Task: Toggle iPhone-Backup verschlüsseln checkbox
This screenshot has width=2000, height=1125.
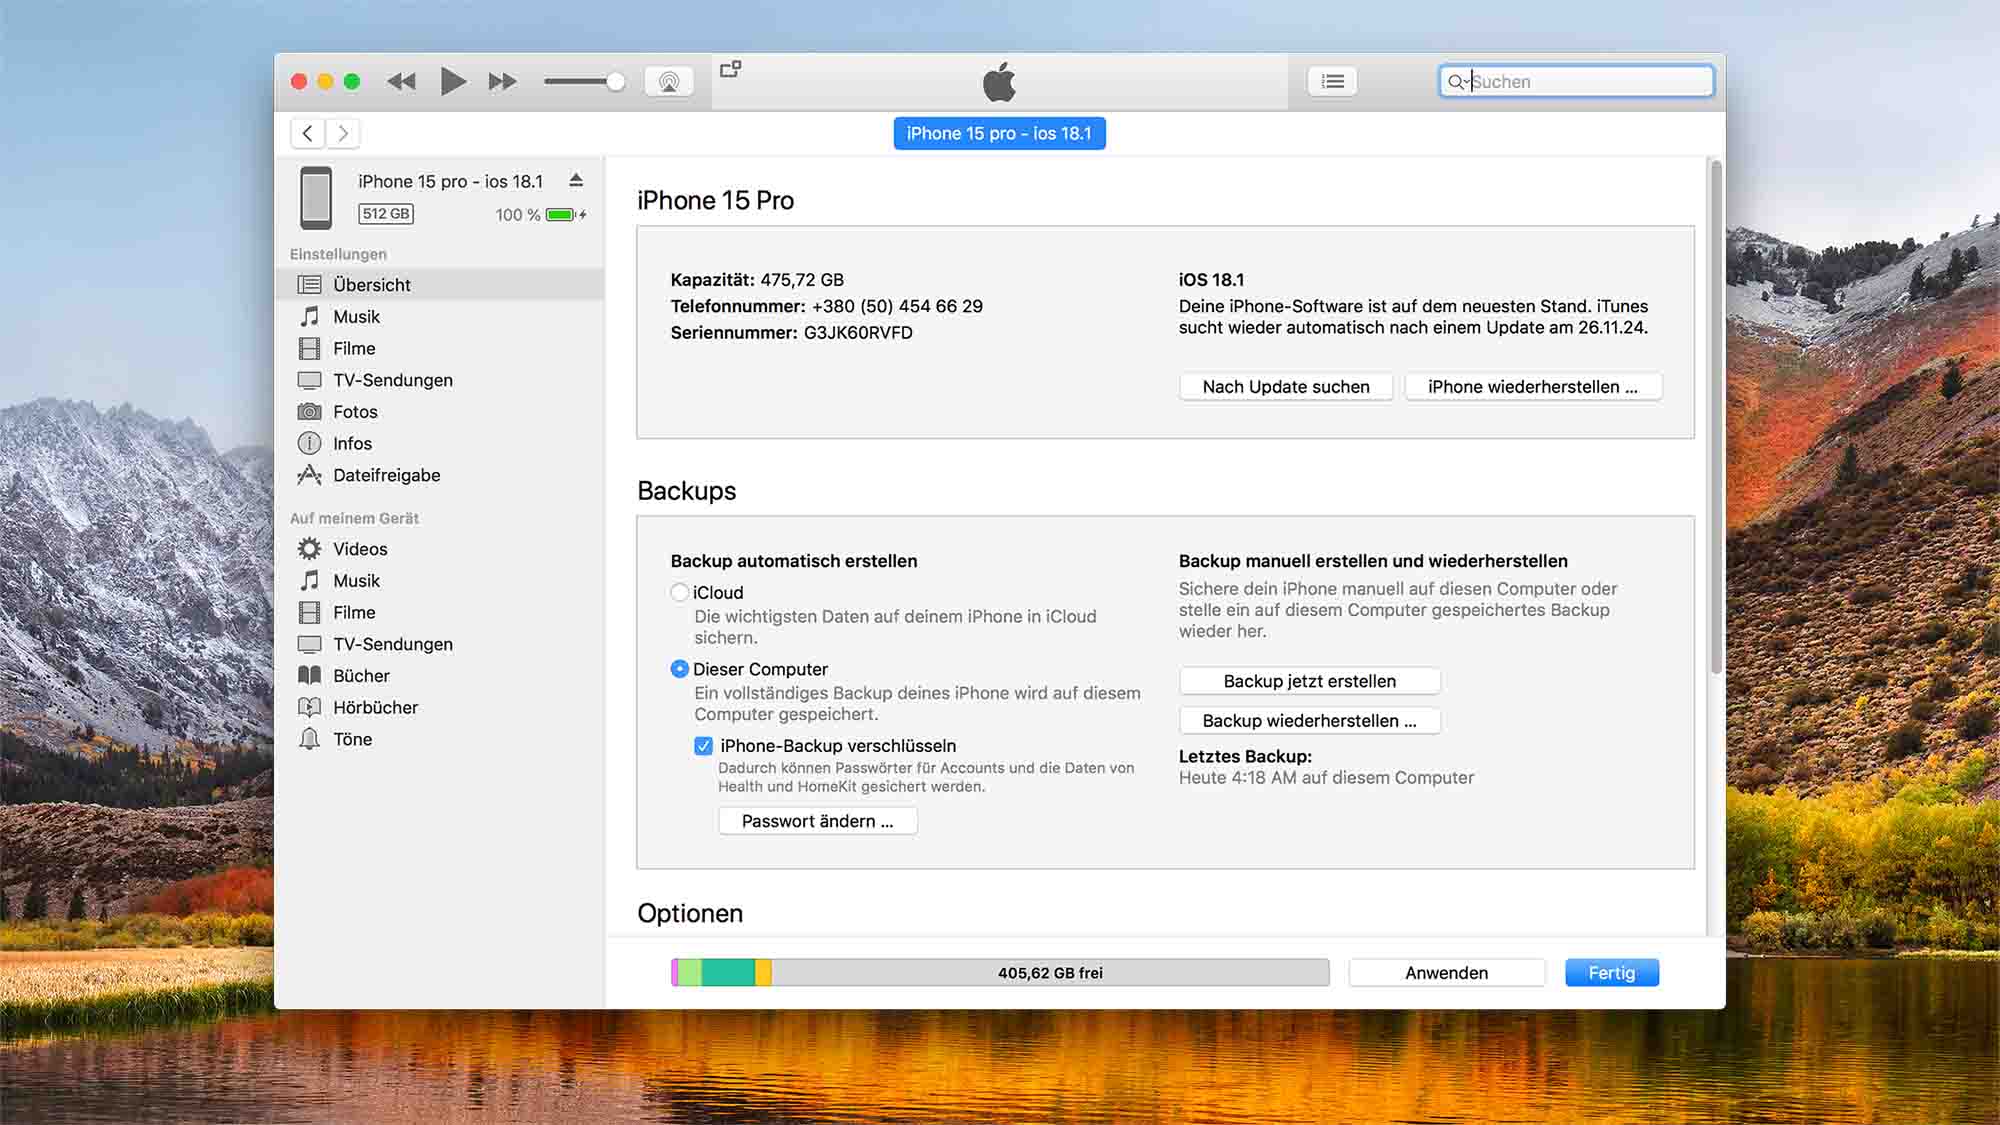Action: click(704, 746)
